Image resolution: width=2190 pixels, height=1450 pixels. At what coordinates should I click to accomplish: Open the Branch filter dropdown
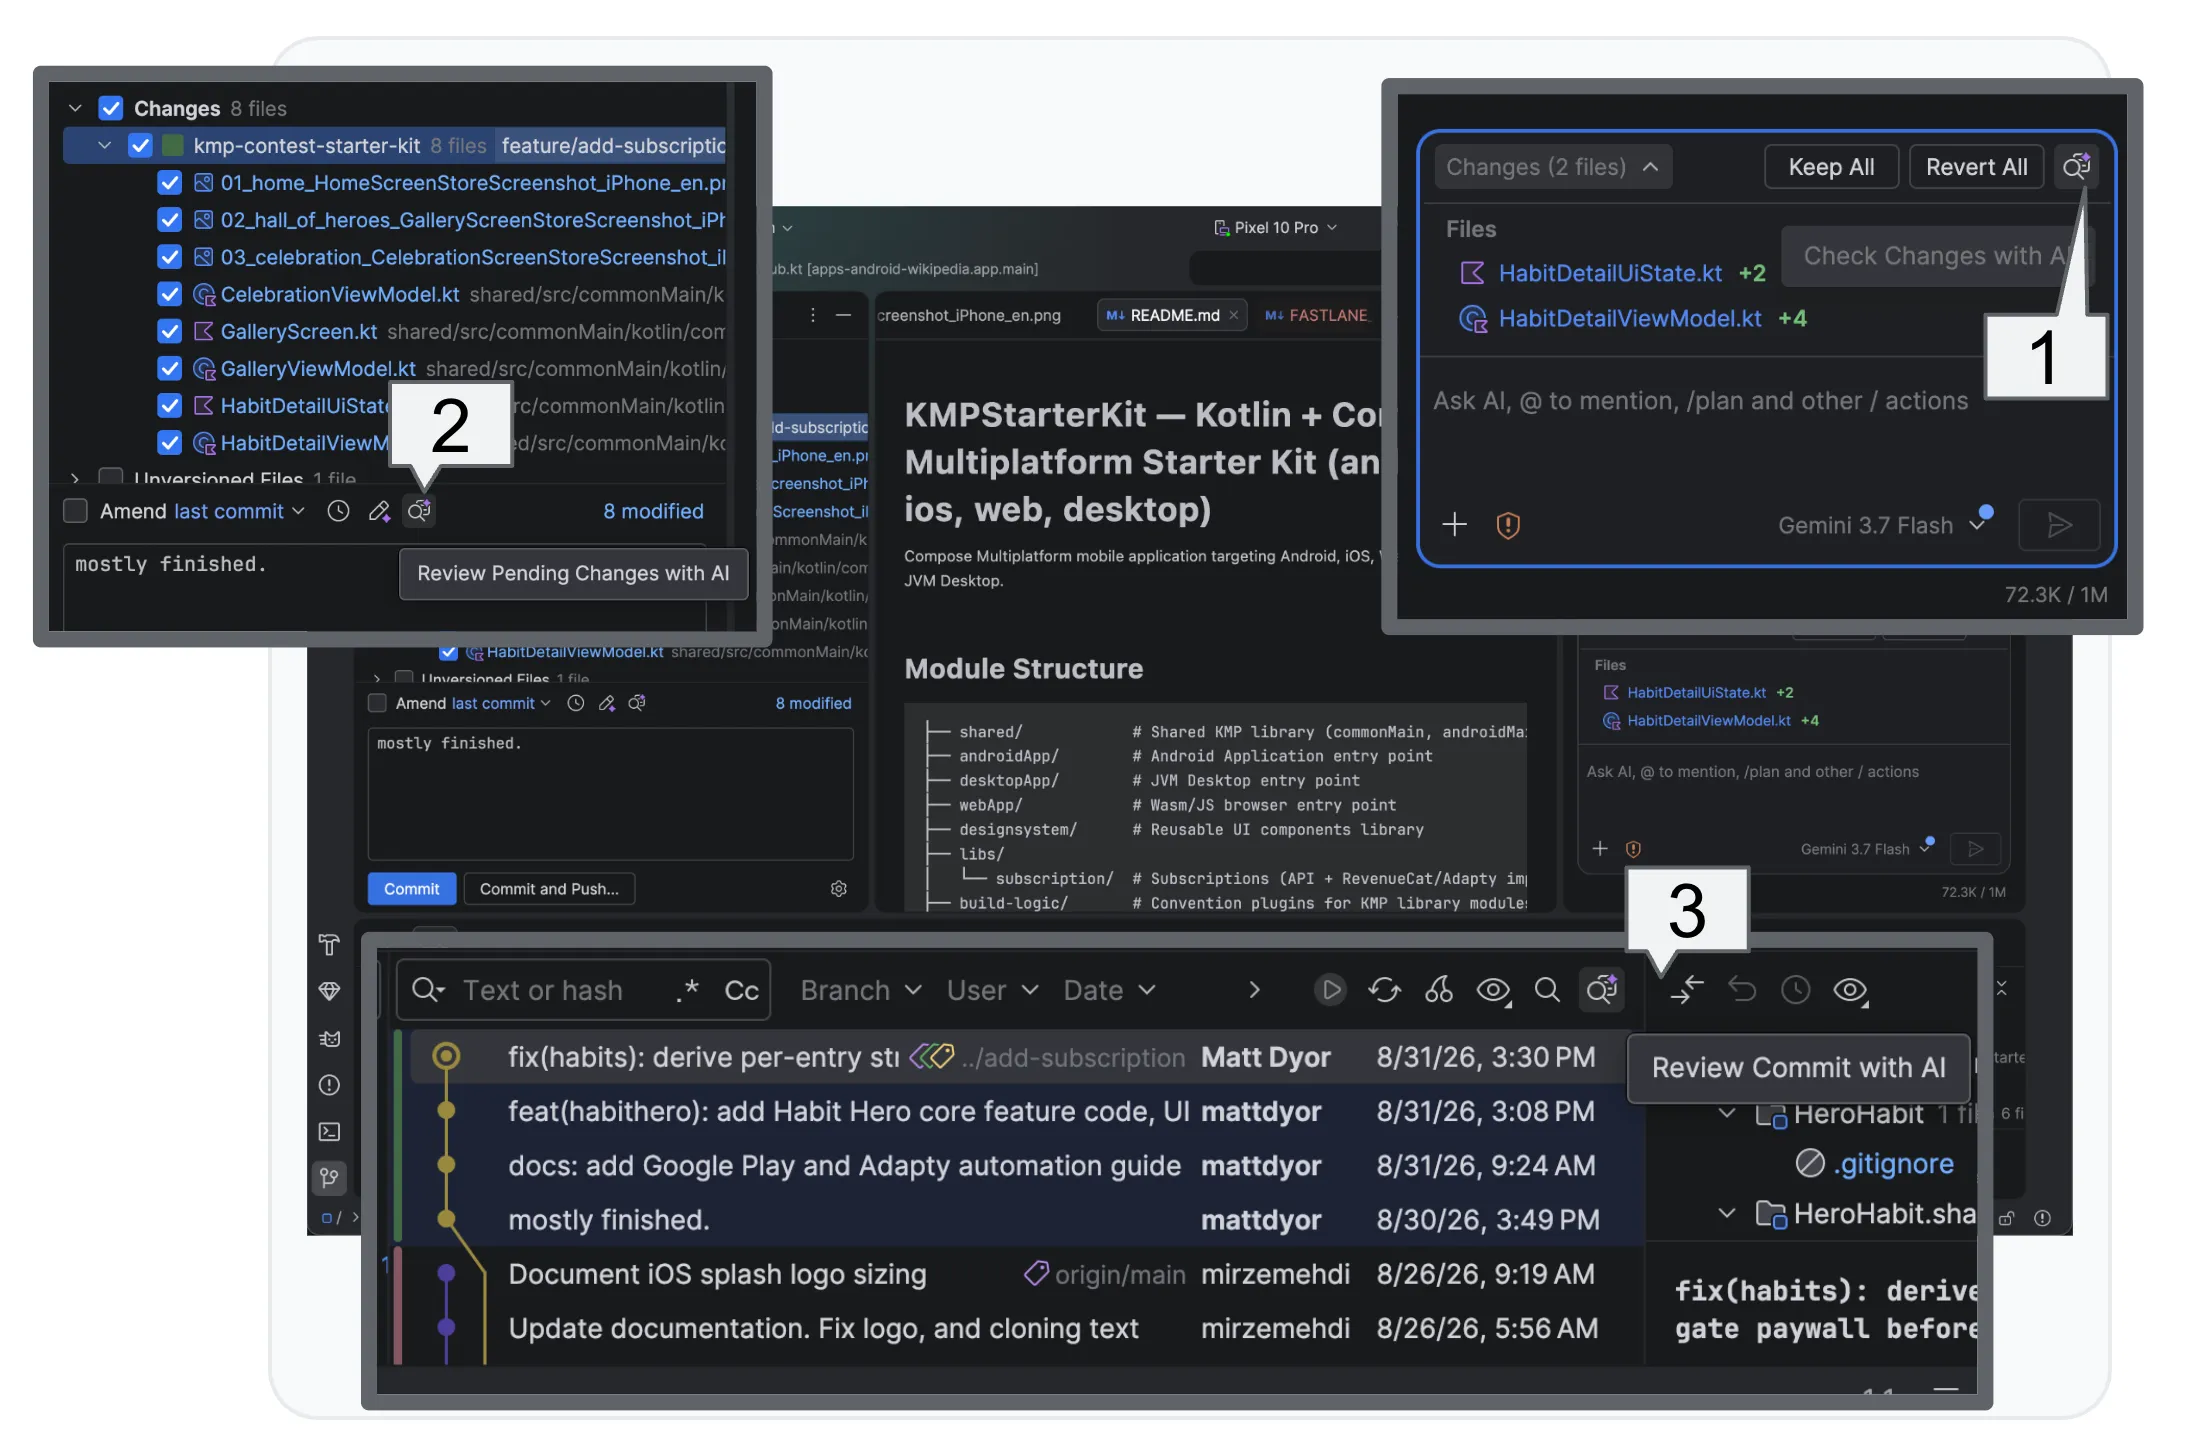(860, 990)
